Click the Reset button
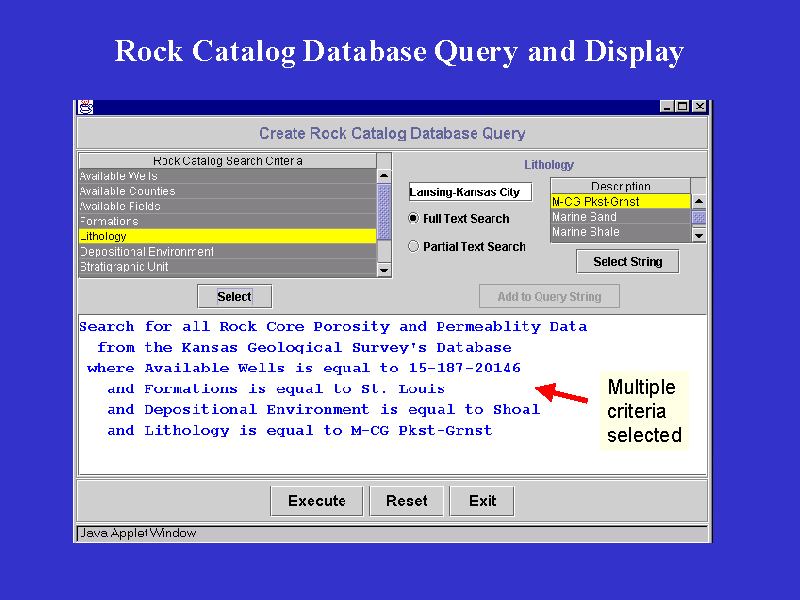This screenshot has width=800, height=600. pyautogui.click(x=407, y=501)
